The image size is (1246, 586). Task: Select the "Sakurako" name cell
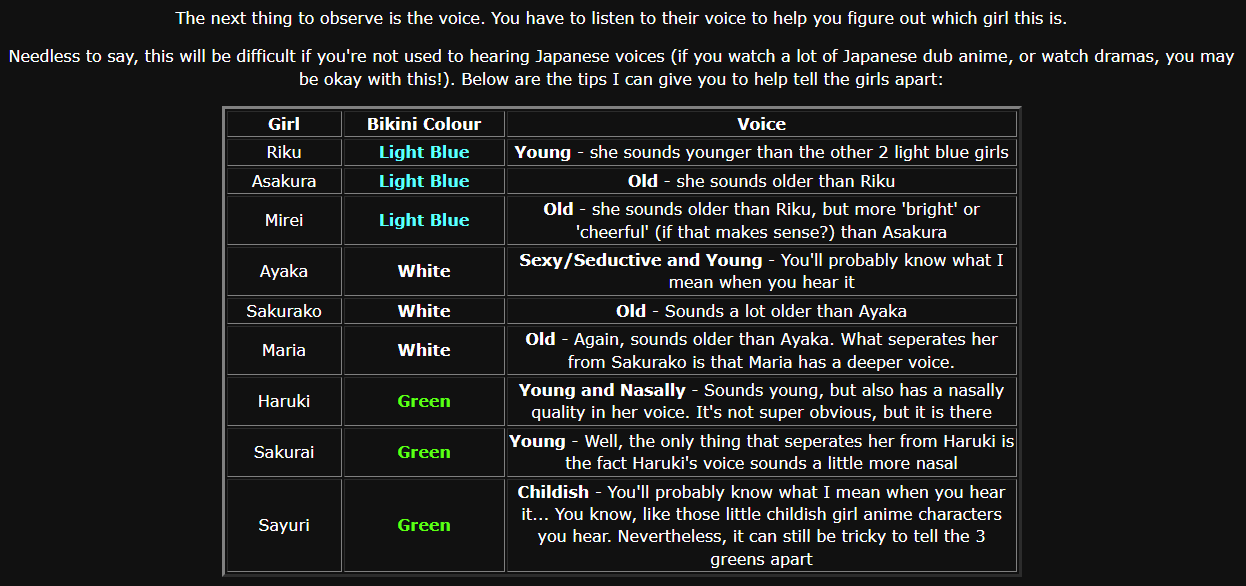(284, 311)
